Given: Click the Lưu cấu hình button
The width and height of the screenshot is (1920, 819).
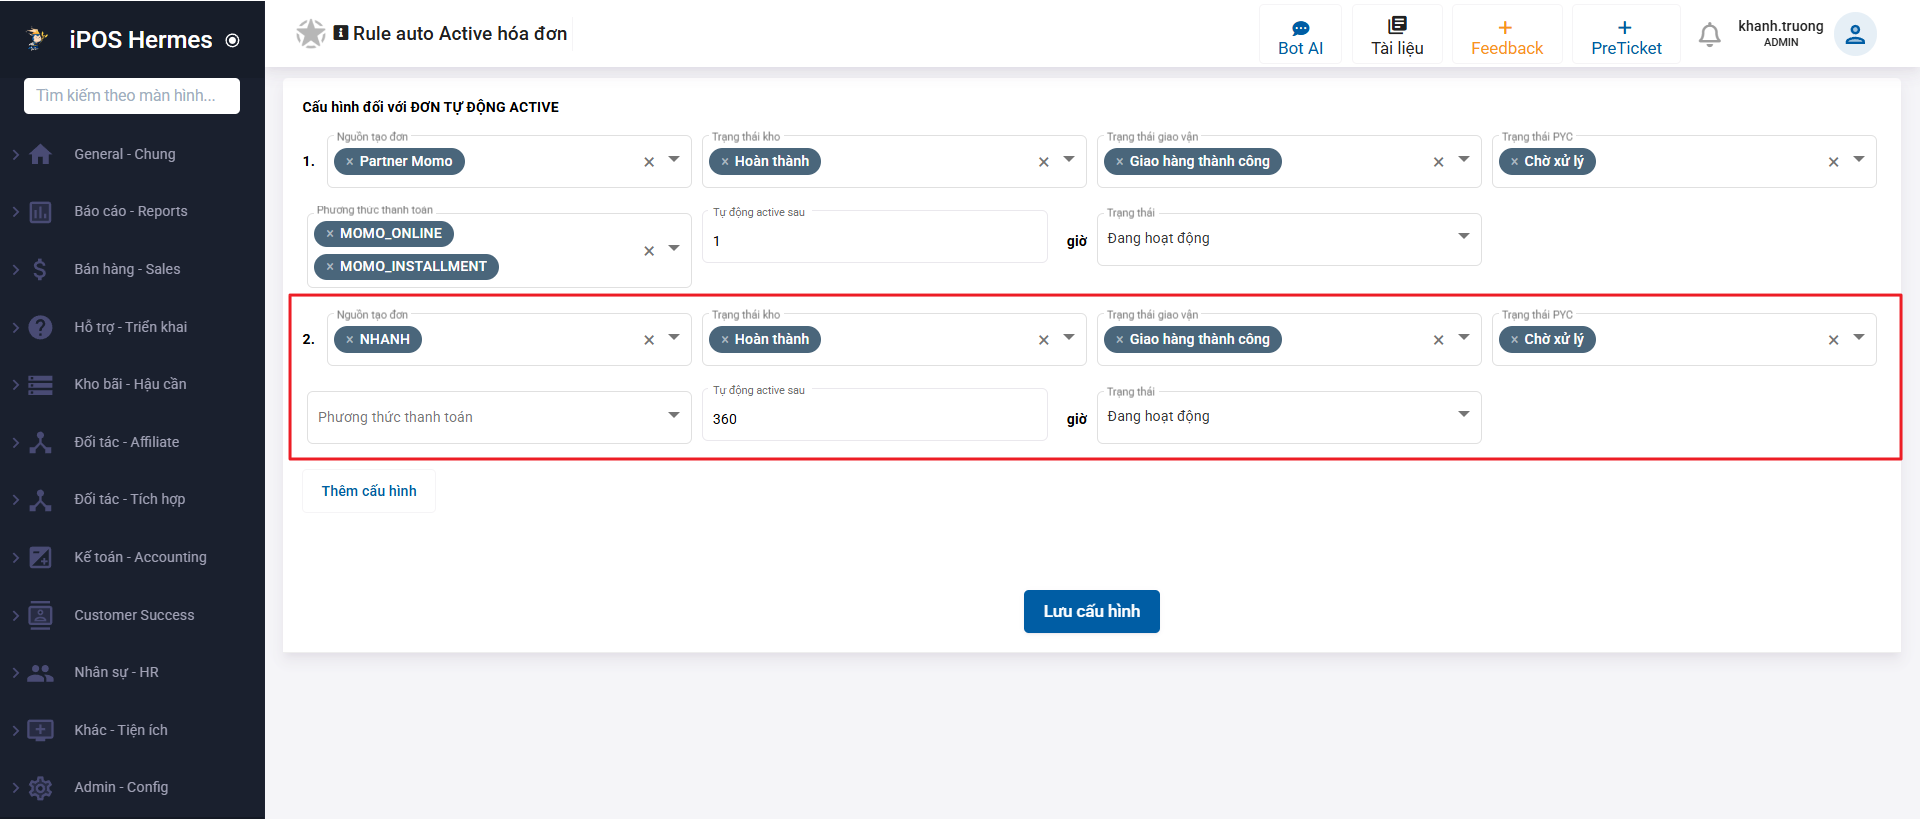Looking at the screenshot, I should coord(1091,611).
